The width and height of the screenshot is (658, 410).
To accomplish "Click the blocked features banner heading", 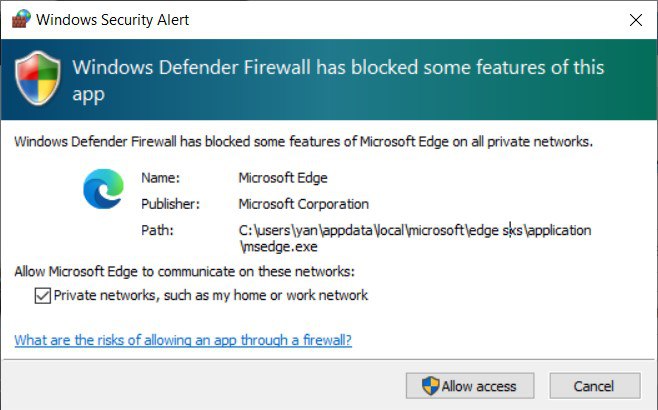I will [x=338, y=80].
